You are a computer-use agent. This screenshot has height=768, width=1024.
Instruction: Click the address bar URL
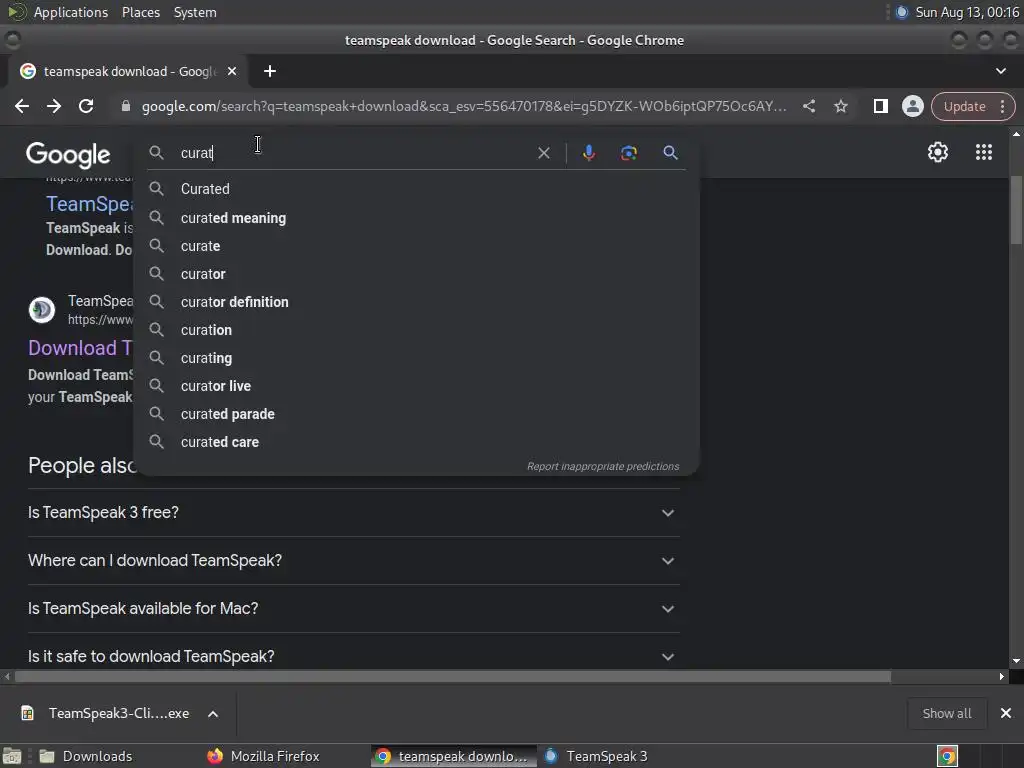pos(464,106)
